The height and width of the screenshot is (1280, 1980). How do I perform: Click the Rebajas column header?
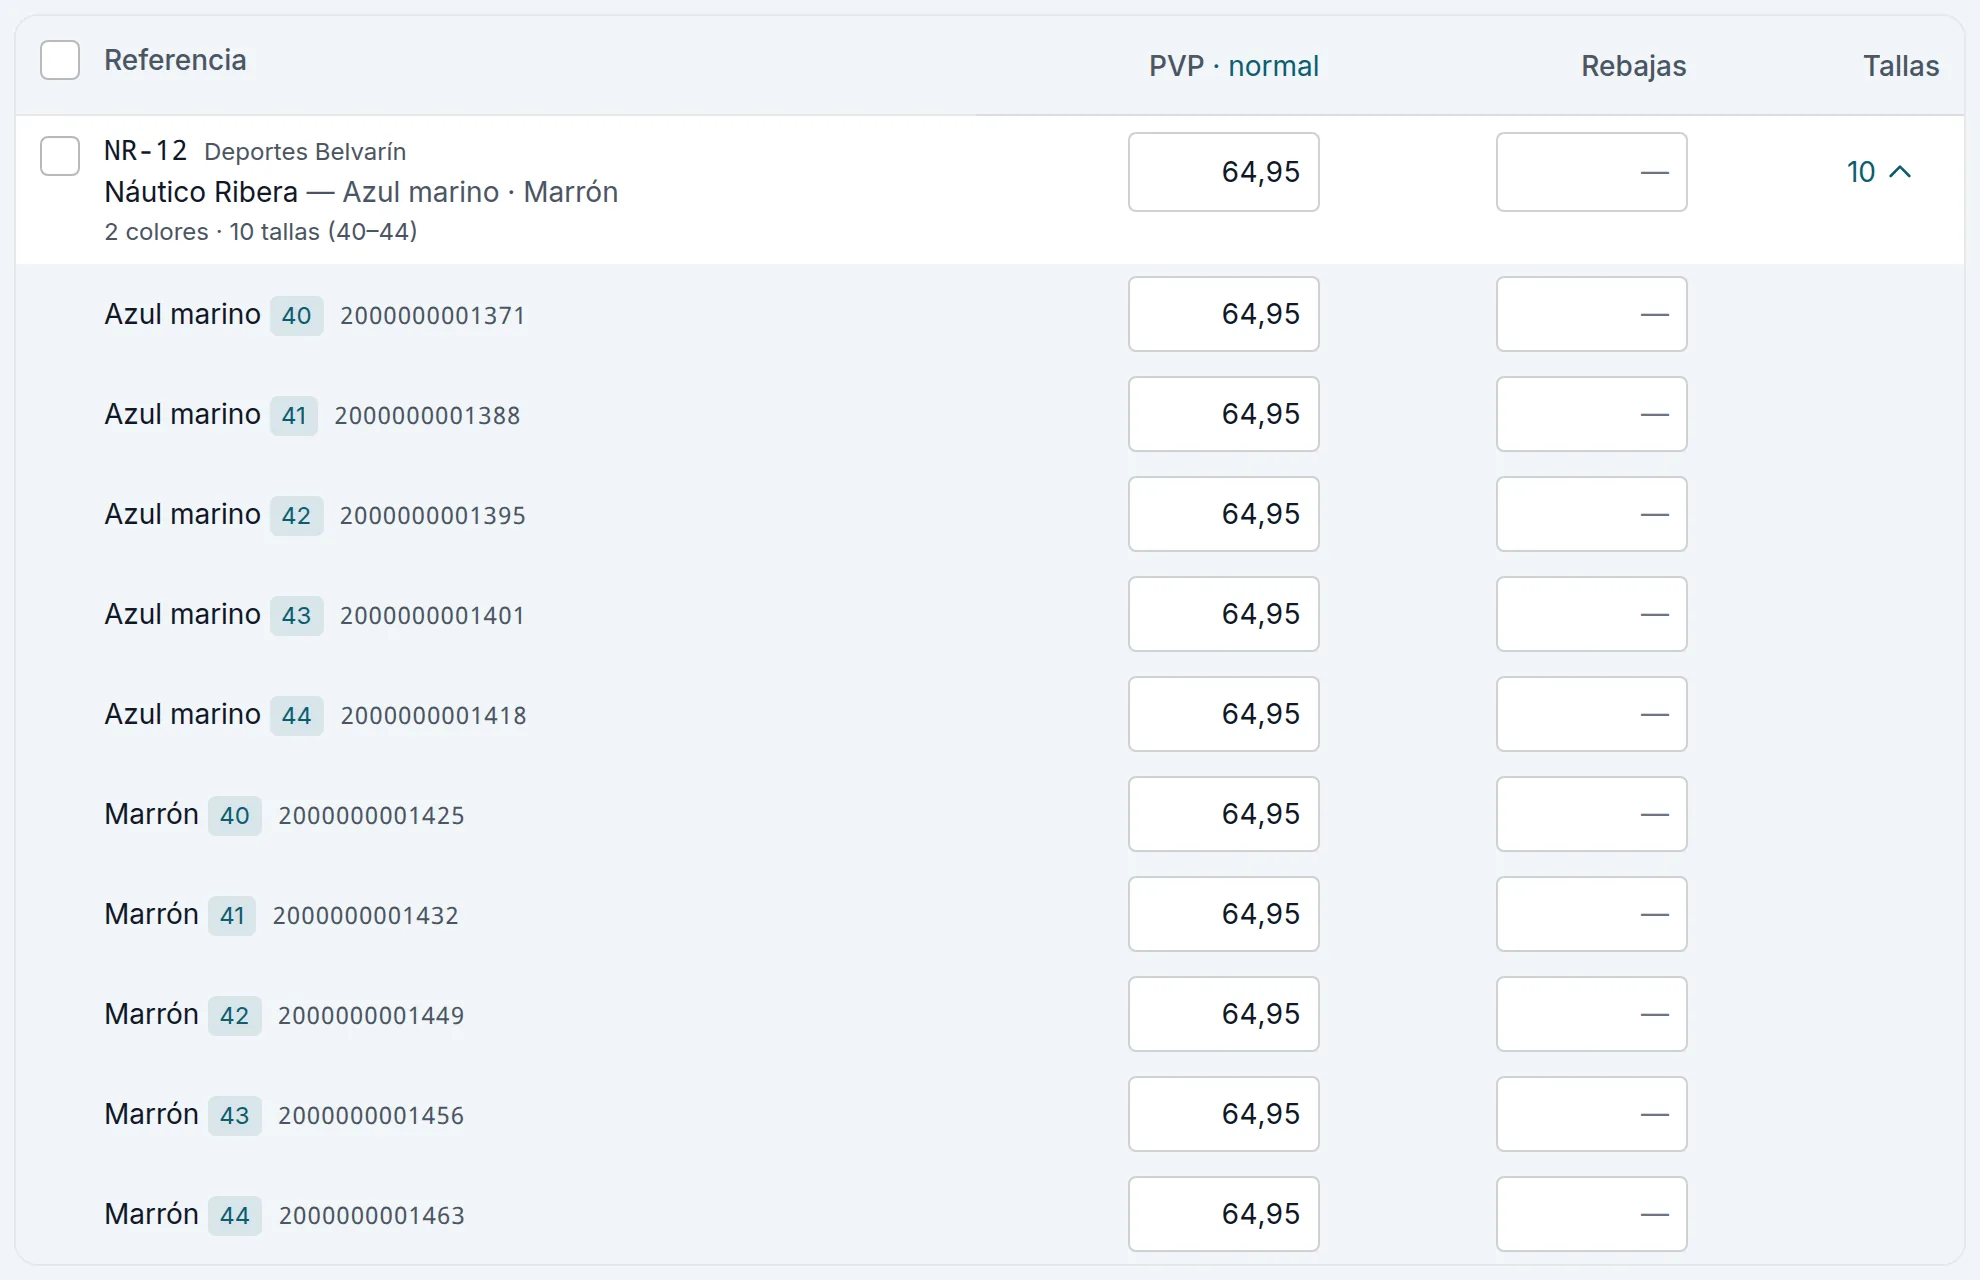pos(1633,66)
